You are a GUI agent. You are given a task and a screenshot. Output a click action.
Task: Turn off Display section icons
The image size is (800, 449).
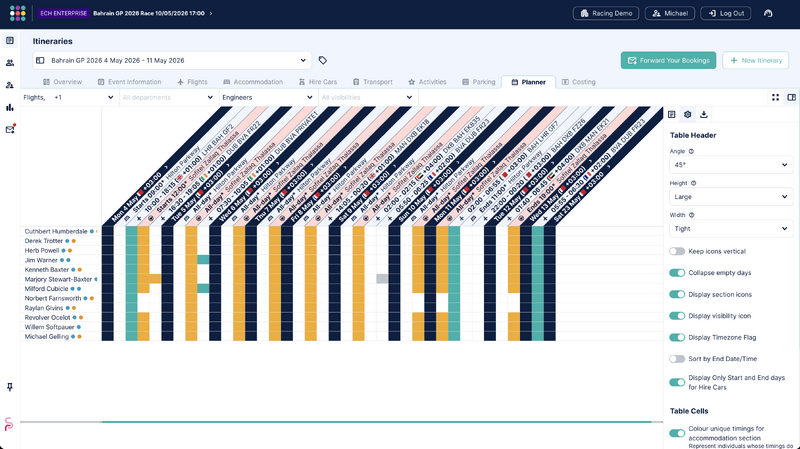click(677, 294)
